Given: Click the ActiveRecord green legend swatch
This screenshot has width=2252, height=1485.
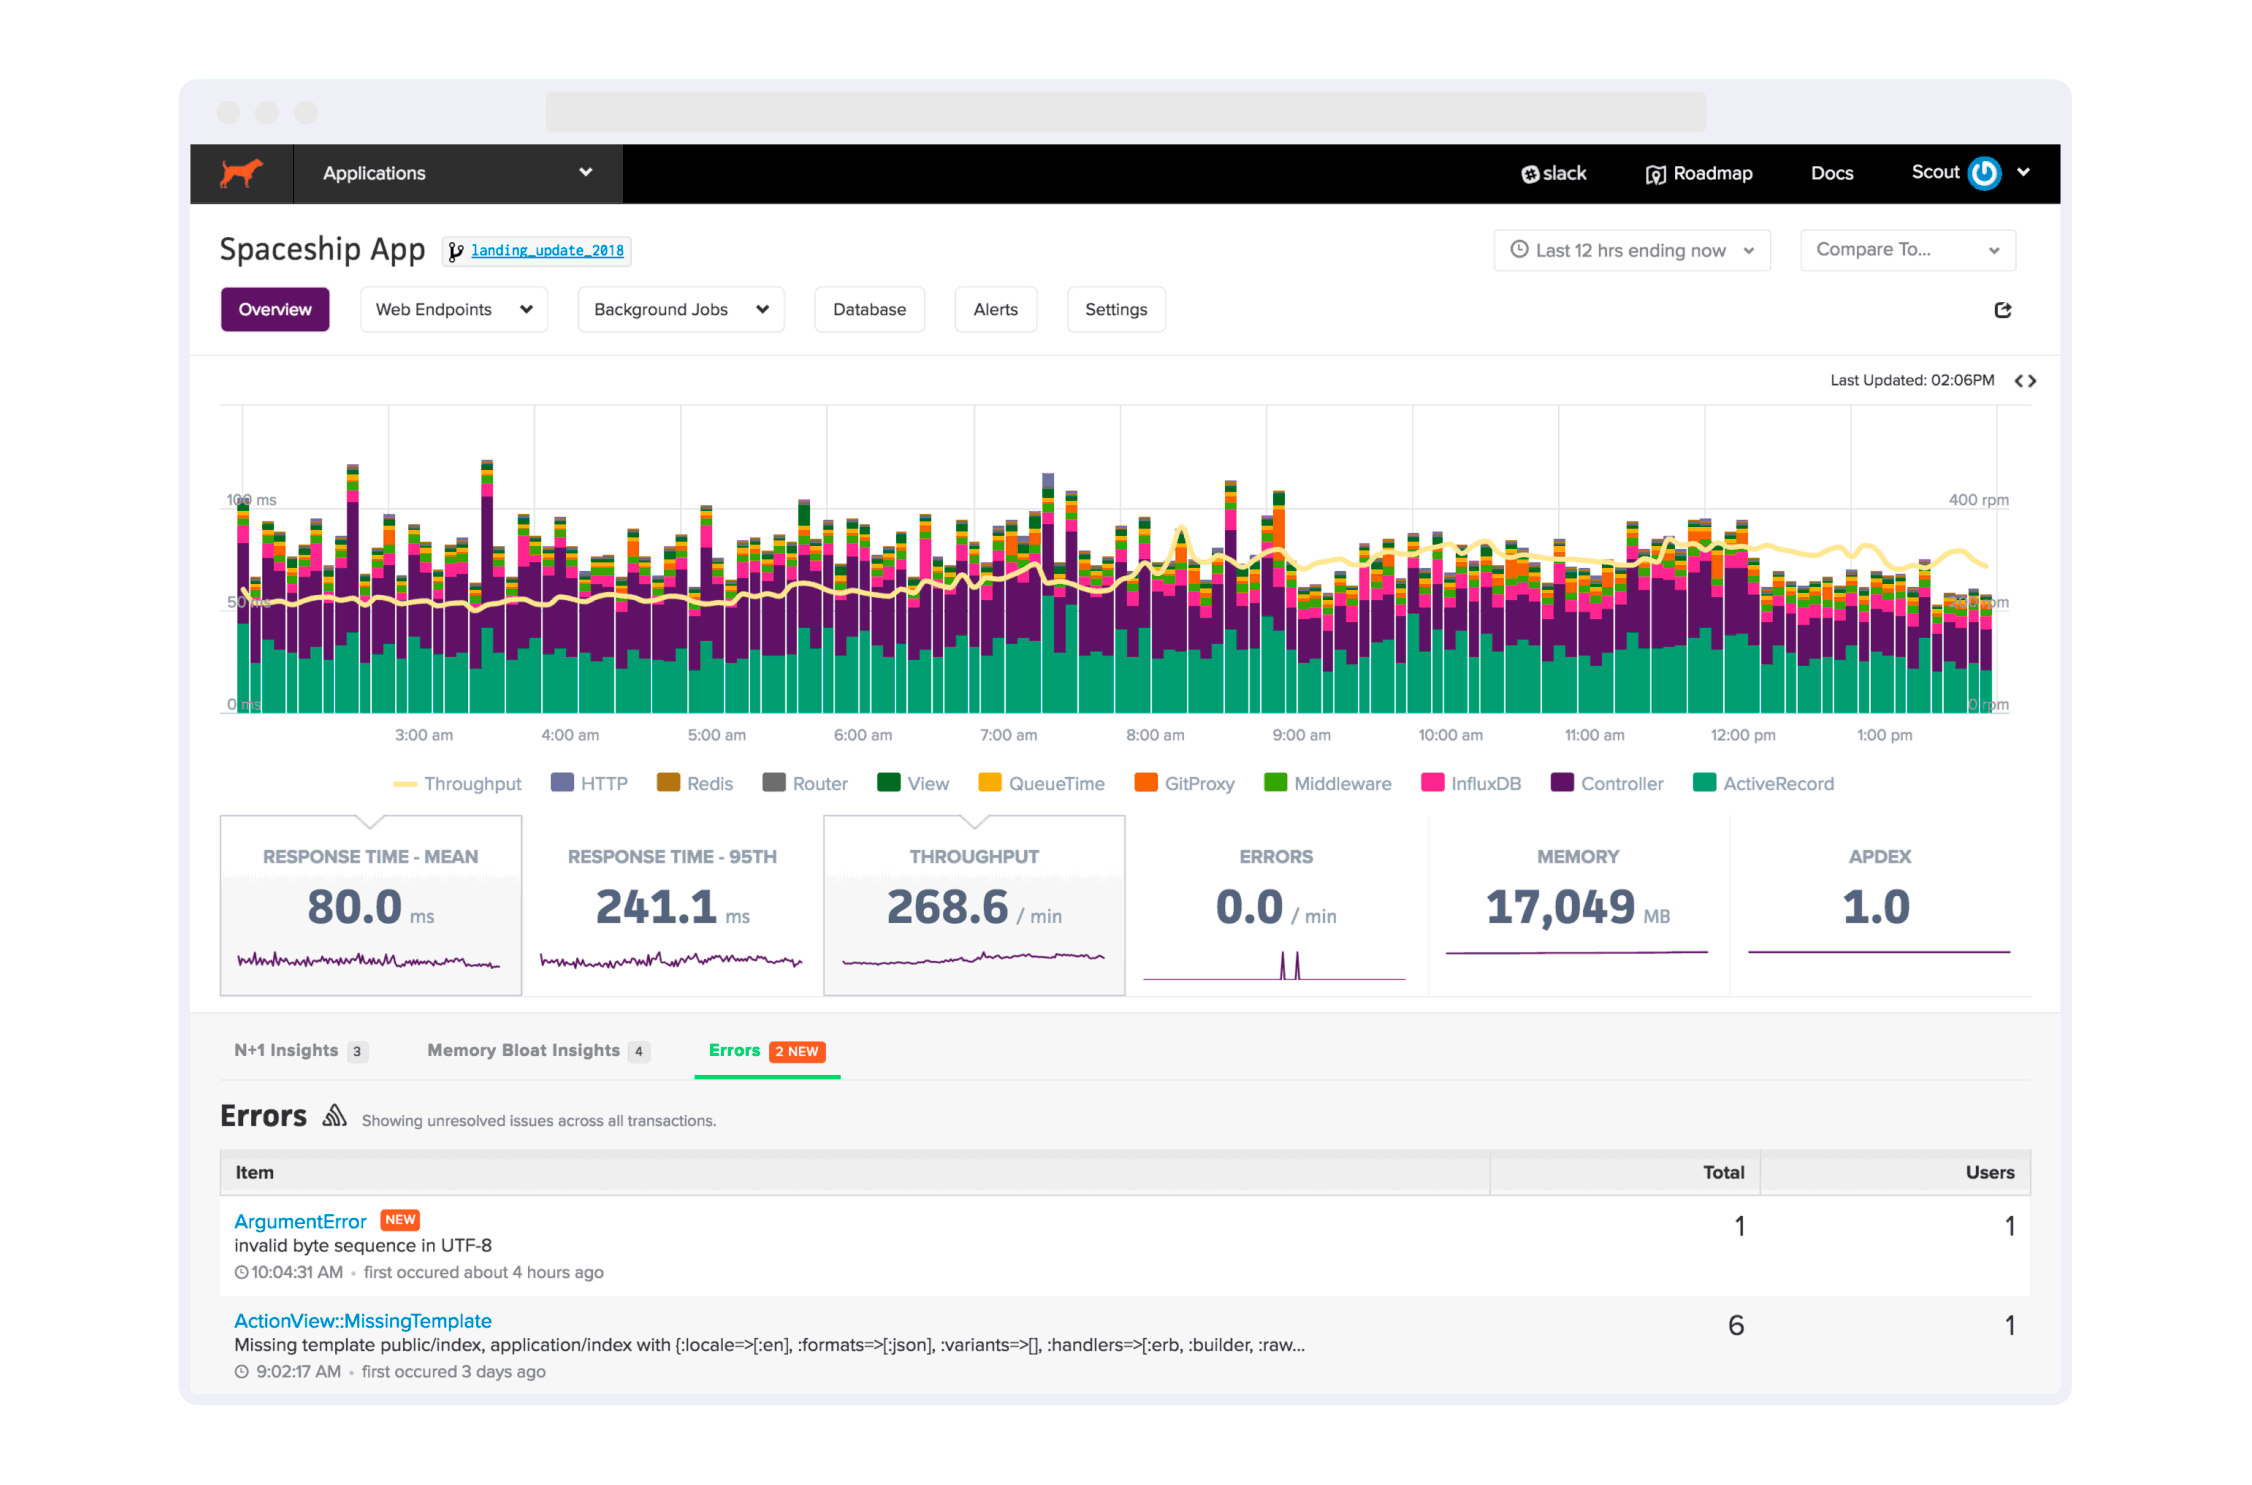Looking at the screenshot, I should tap(1704, 783).
